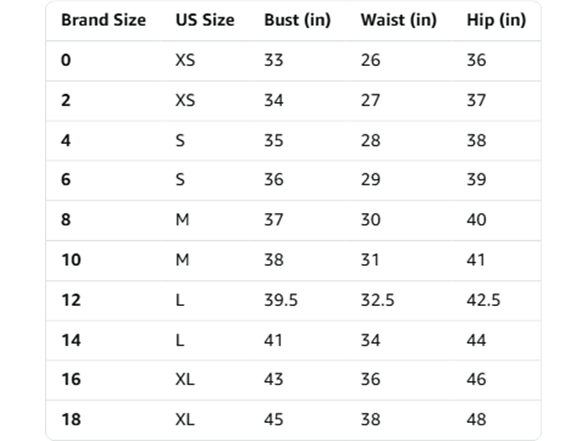Click the Waist (in) column header
Viewport: 588px width, 441px height.
(399, 20)
